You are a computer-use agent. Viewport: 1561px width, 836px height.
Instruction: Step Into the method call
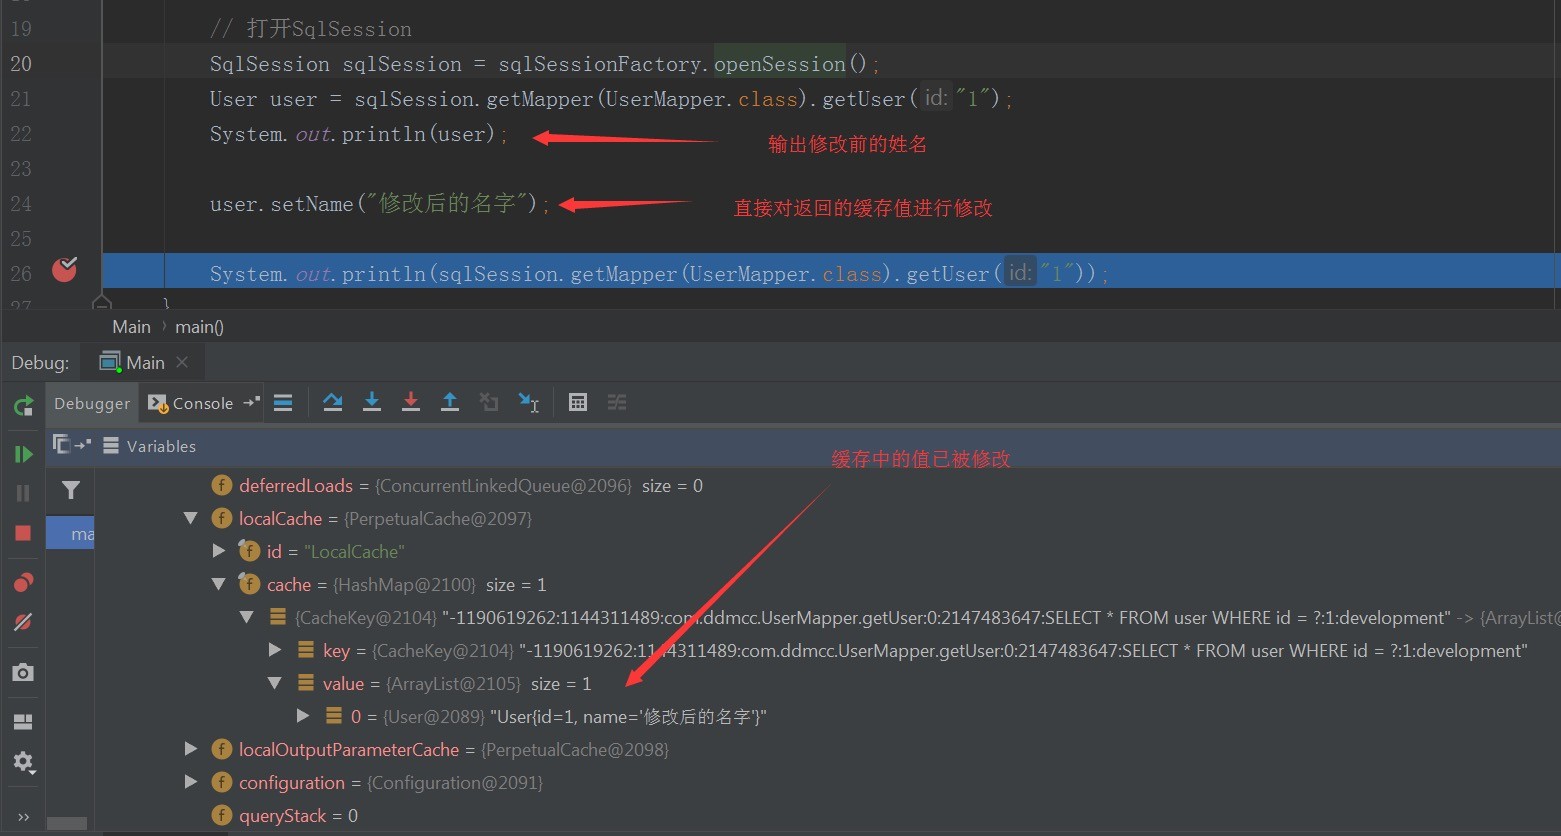(x=372, y=402)
